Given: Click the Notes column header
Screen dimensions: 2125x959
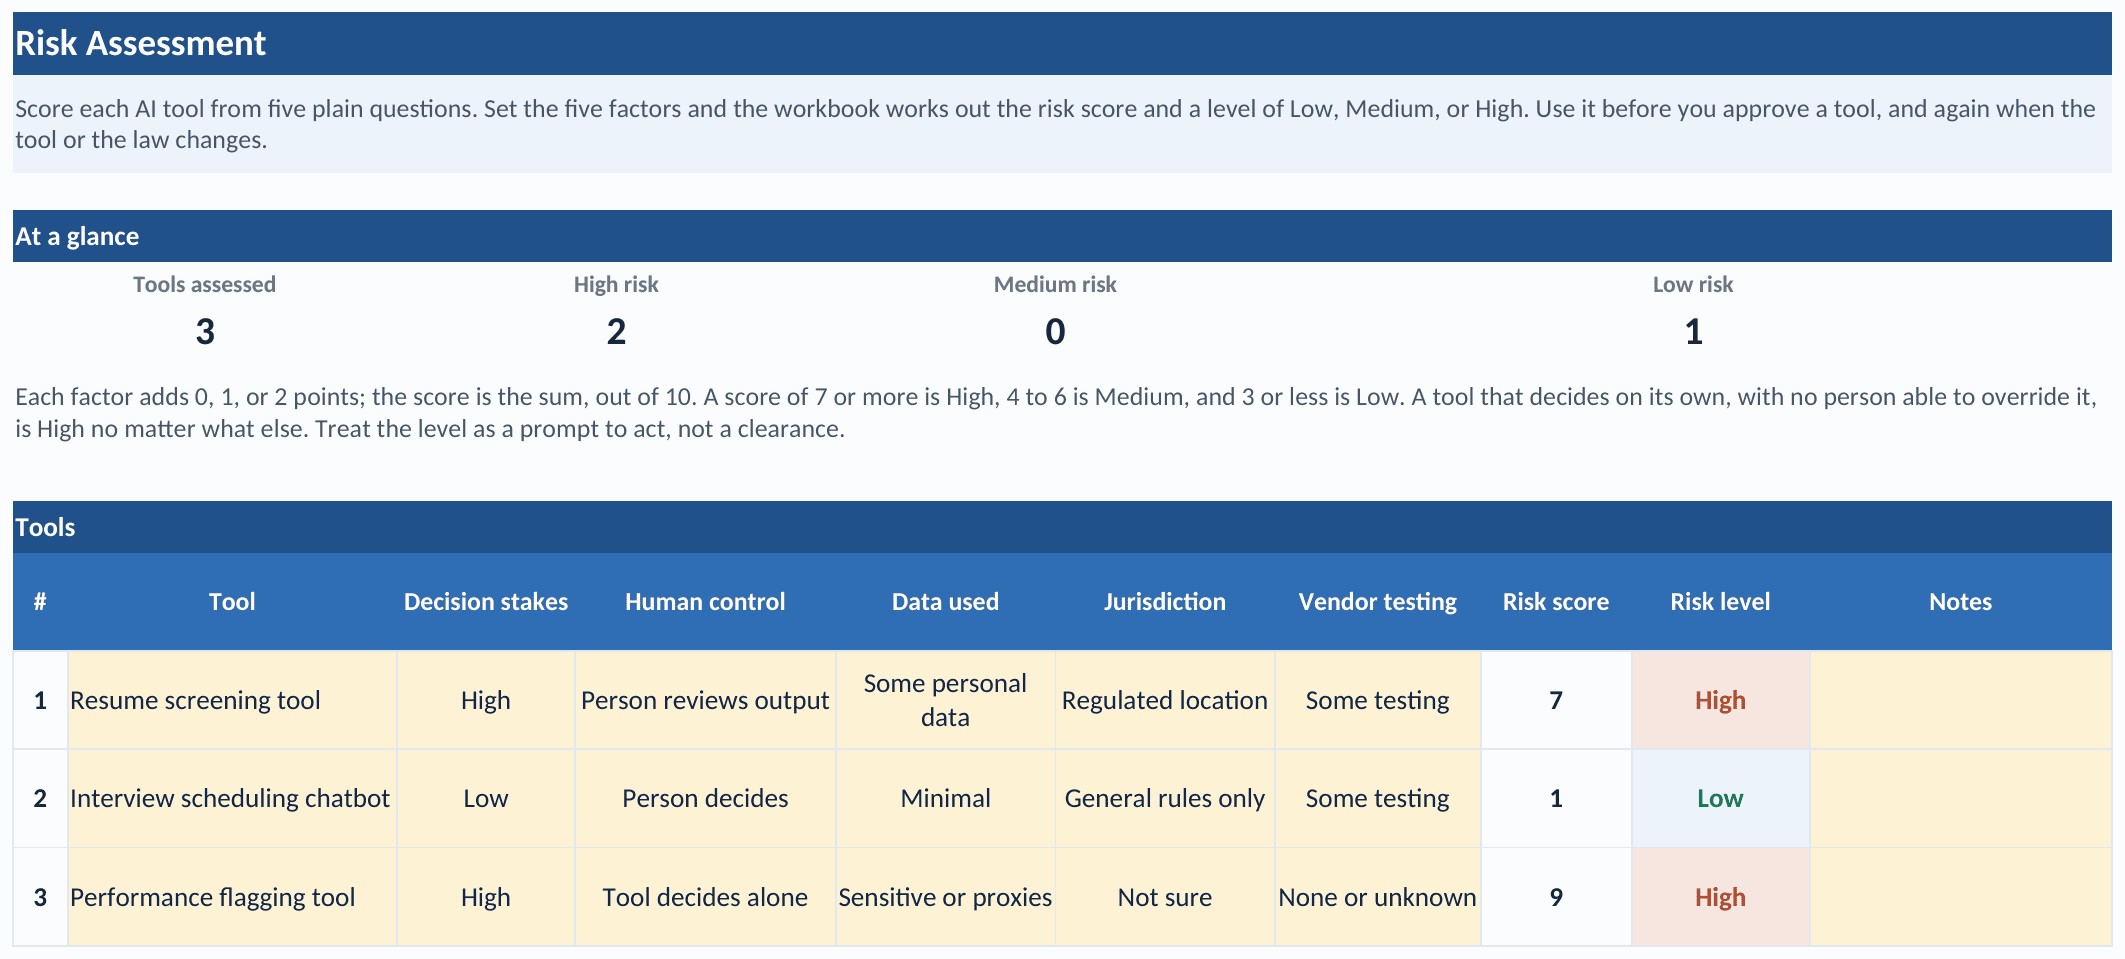Looking at the screenshot, I should (x=1961, y=602).
